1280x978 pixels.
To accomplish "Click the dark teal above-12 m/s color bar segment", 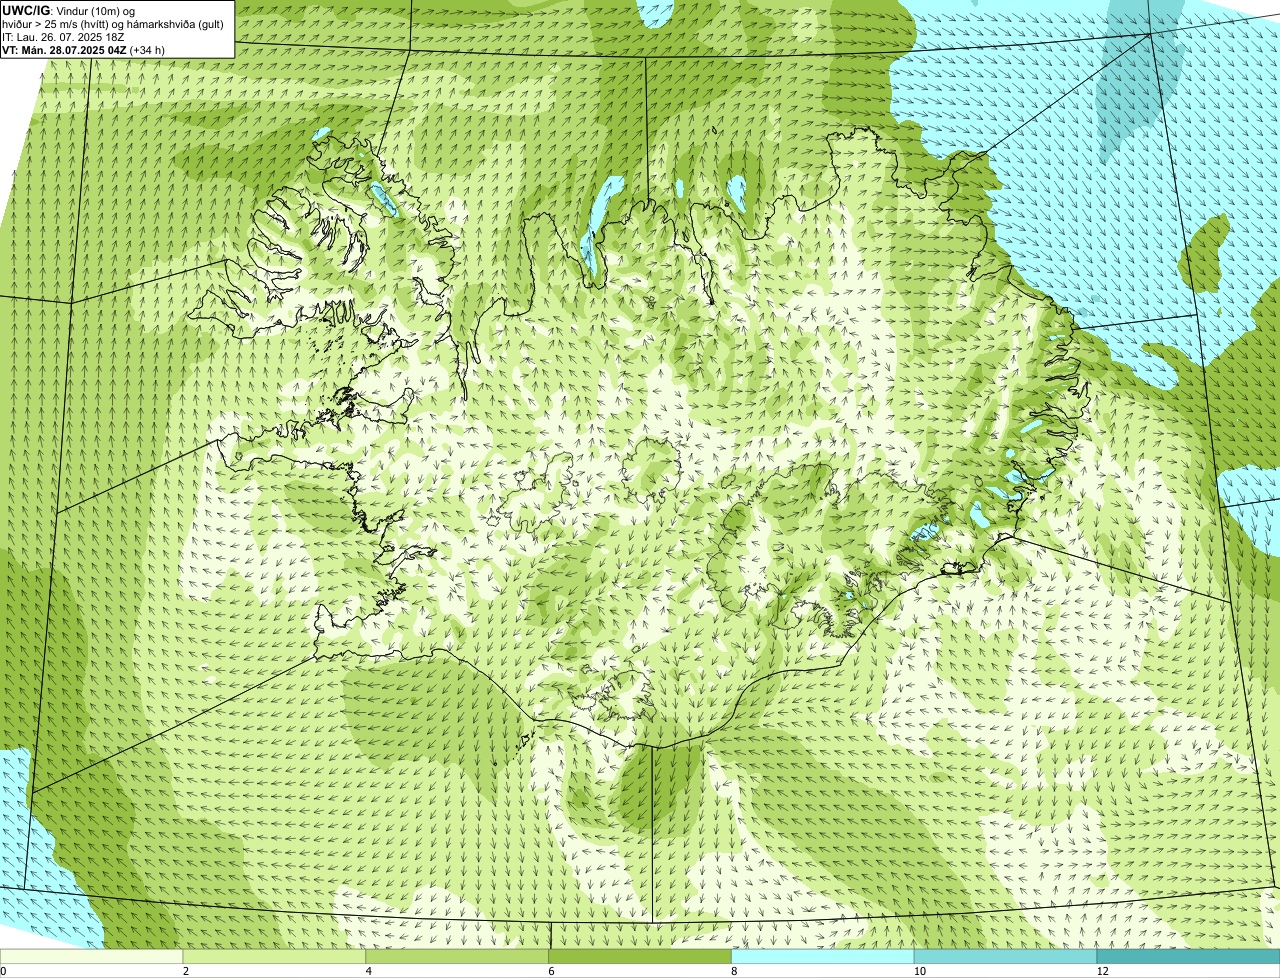I will click(1189, 957).
